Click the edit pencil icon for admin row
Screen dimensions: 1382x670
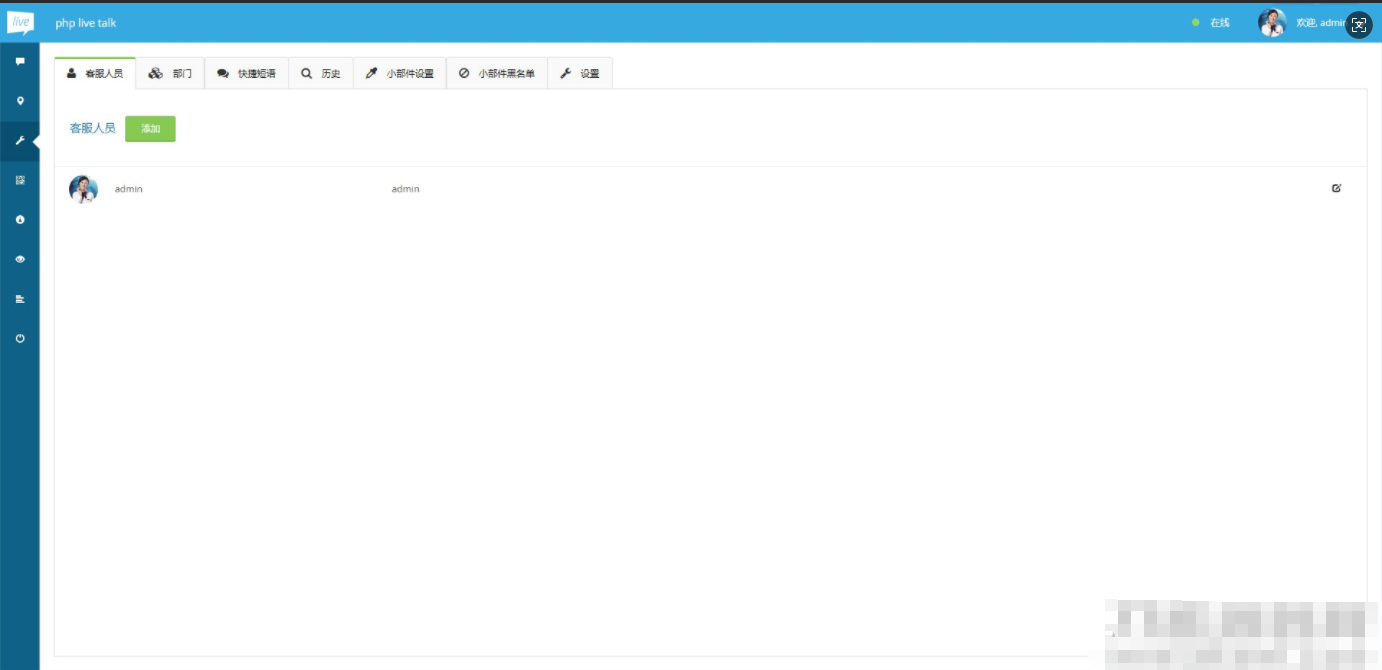1336,188
